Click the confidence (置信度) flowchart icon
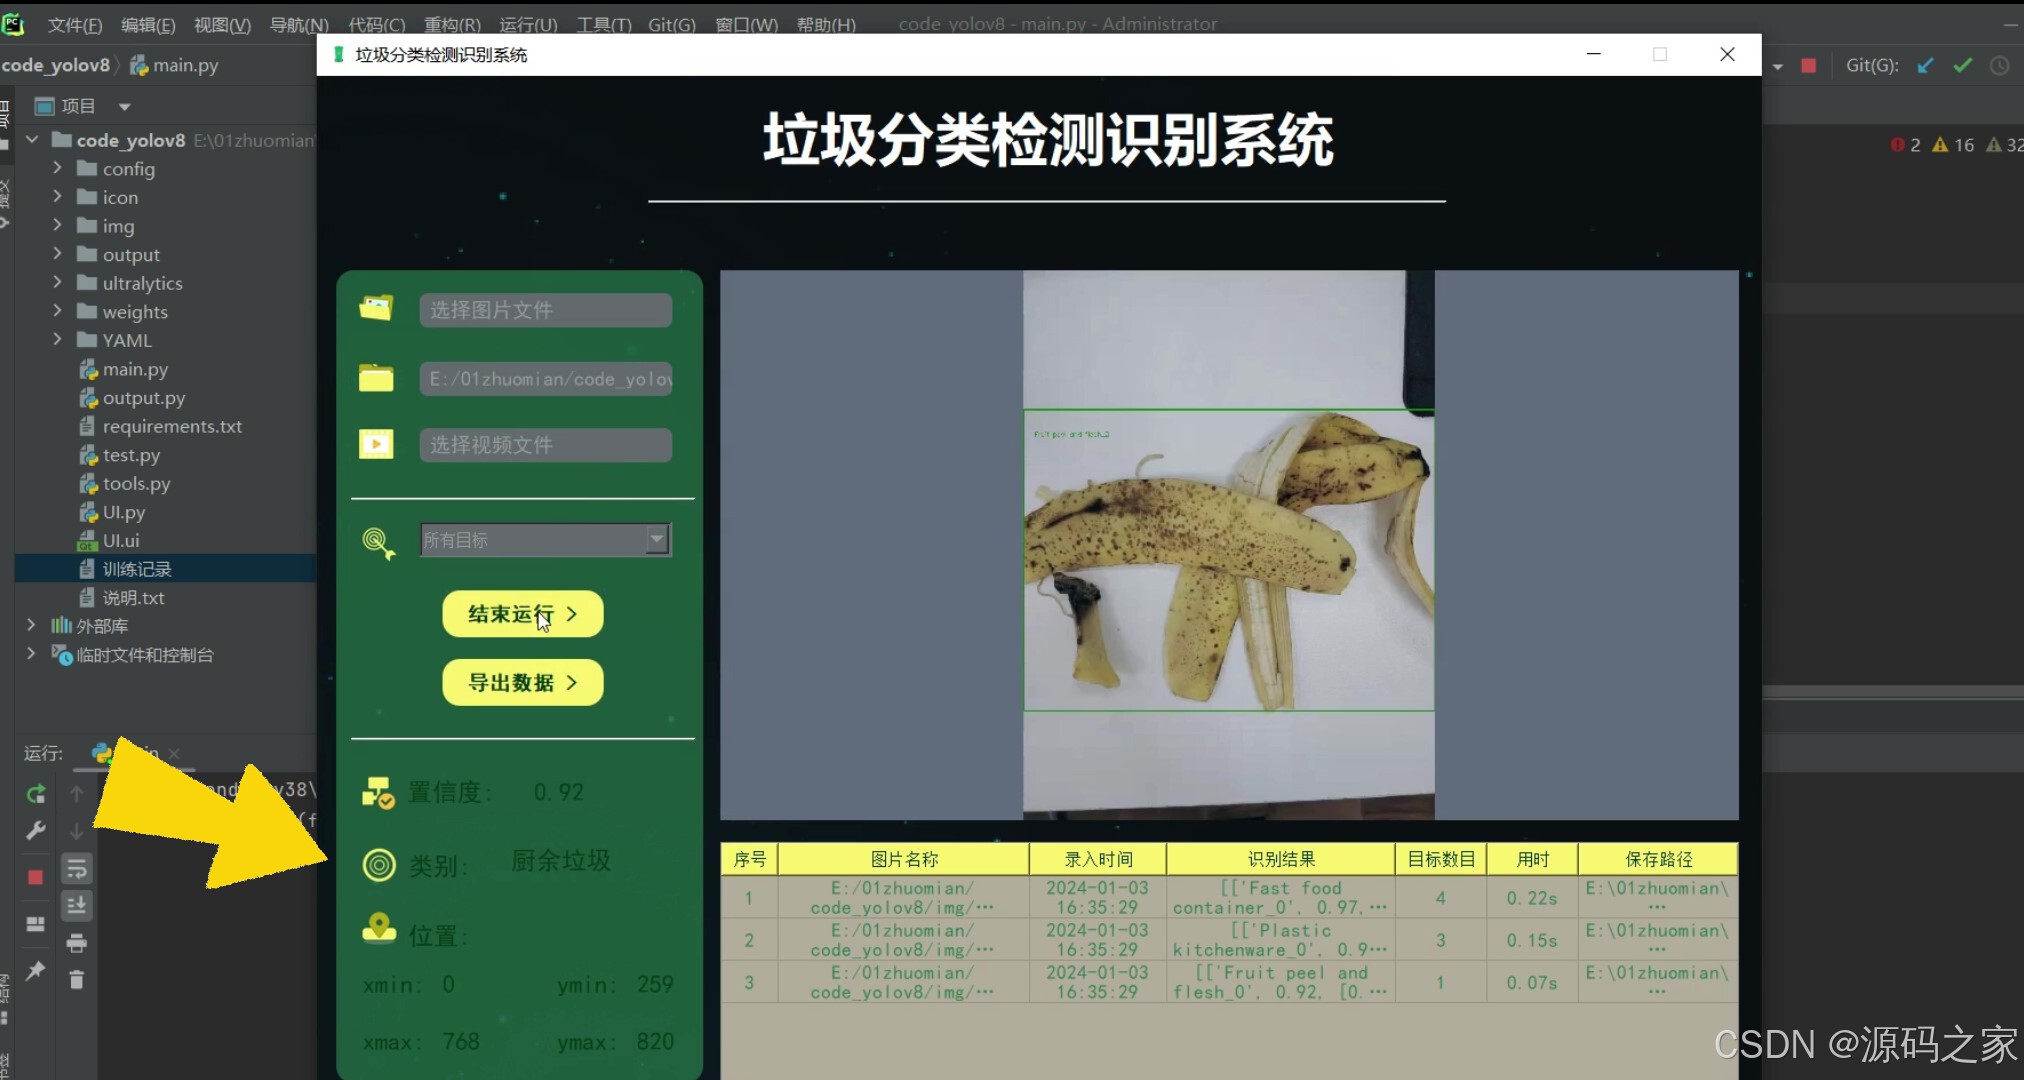The height and width of the screenshot is (1080, 2024). point(378,791)
